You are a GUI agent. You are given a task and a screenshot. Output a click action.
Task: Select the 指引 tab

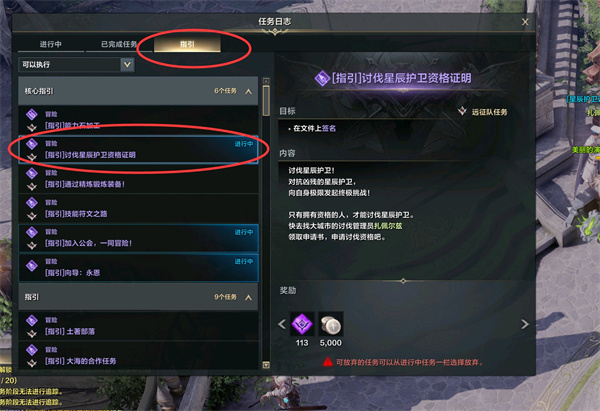(187, 44)
